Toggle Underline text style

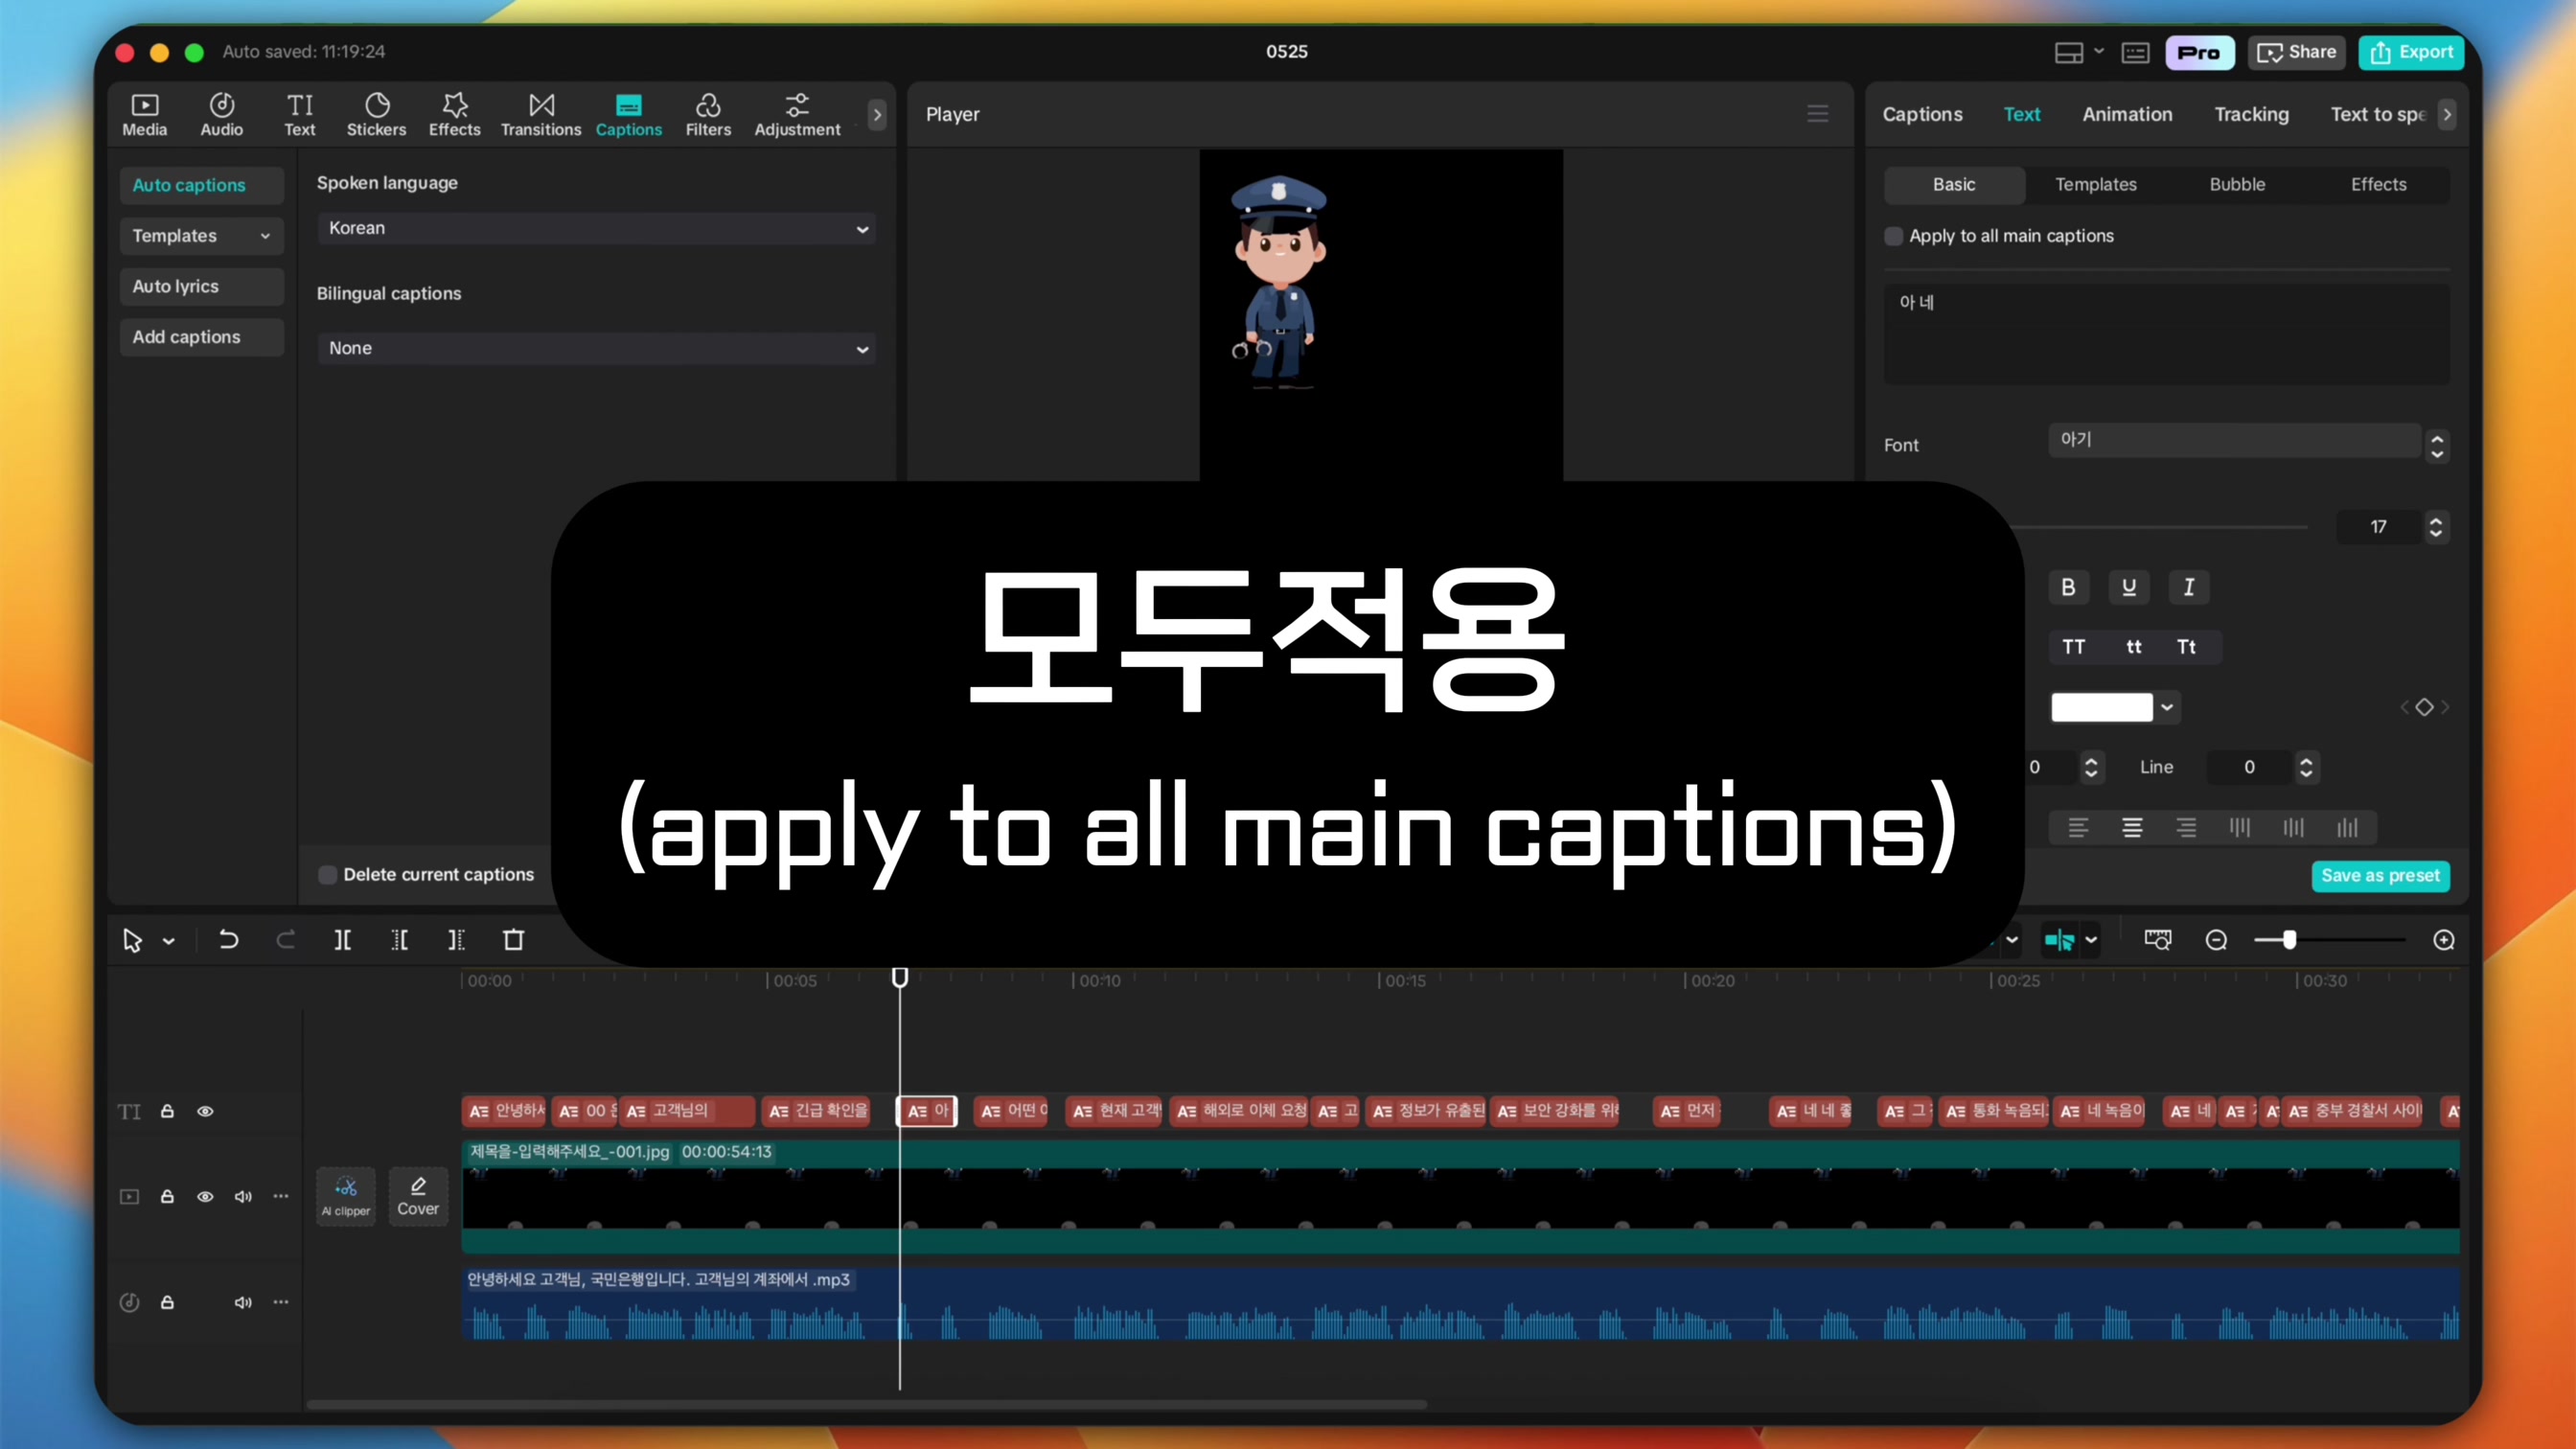[2129, 587]
